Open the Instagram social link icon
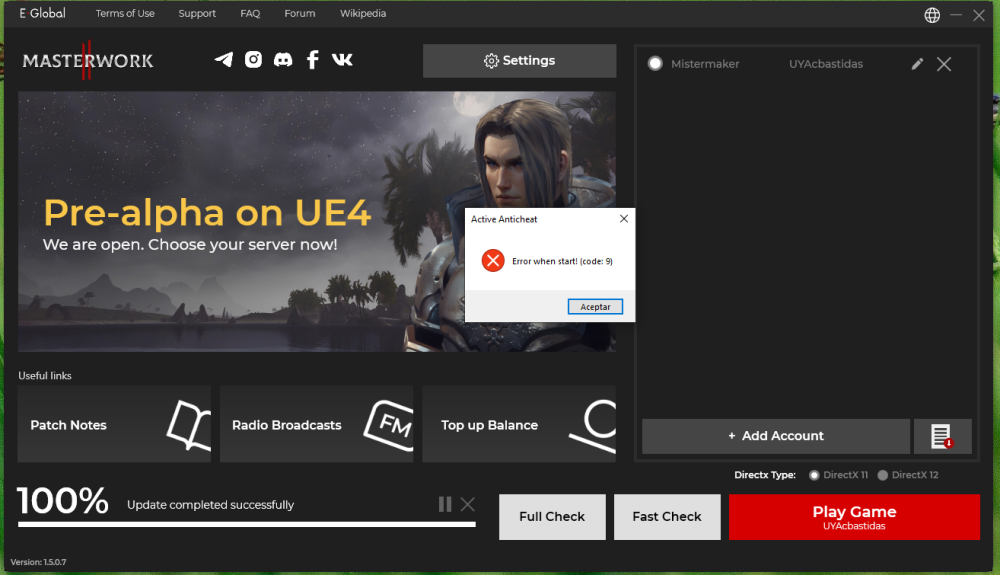This screenshot has width=1000, height=575. (x=254, y=60)
